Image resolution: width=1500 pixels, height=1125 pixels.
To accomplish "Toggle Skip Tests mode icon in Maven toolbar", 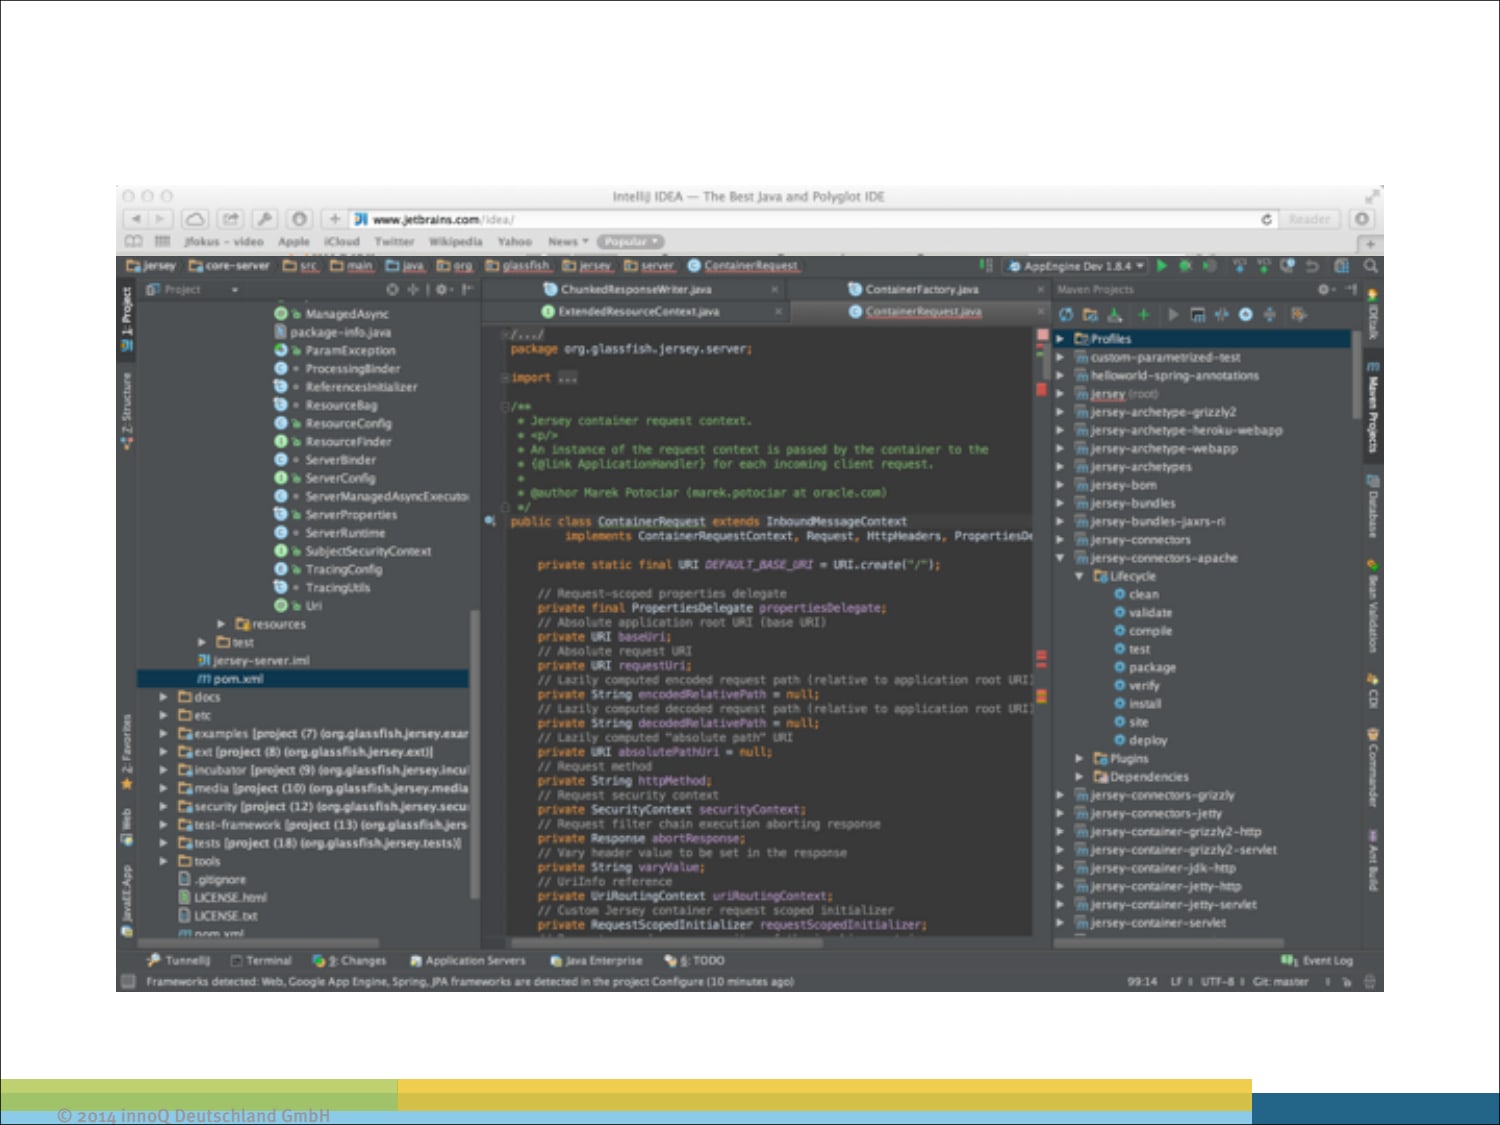I will coord(1245,315).
